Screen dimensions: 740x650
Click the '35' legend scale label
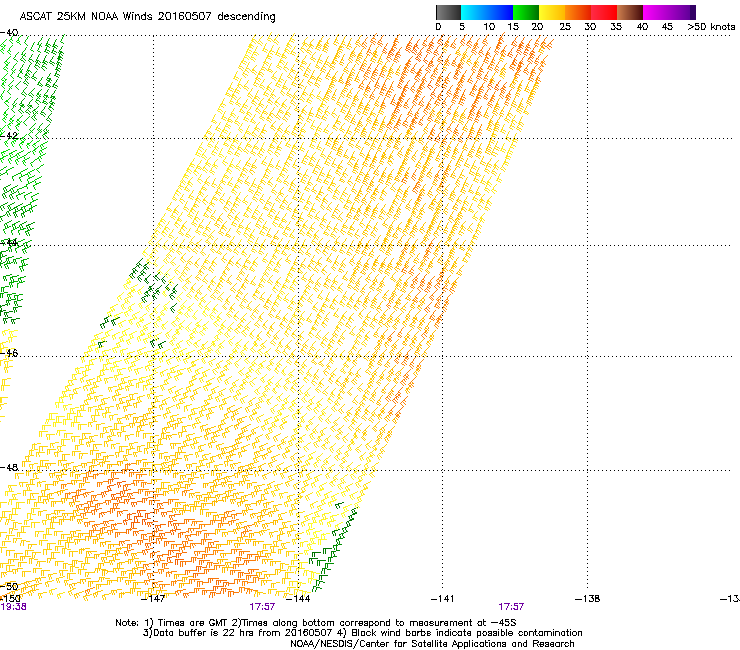click(x=616, y=27)
